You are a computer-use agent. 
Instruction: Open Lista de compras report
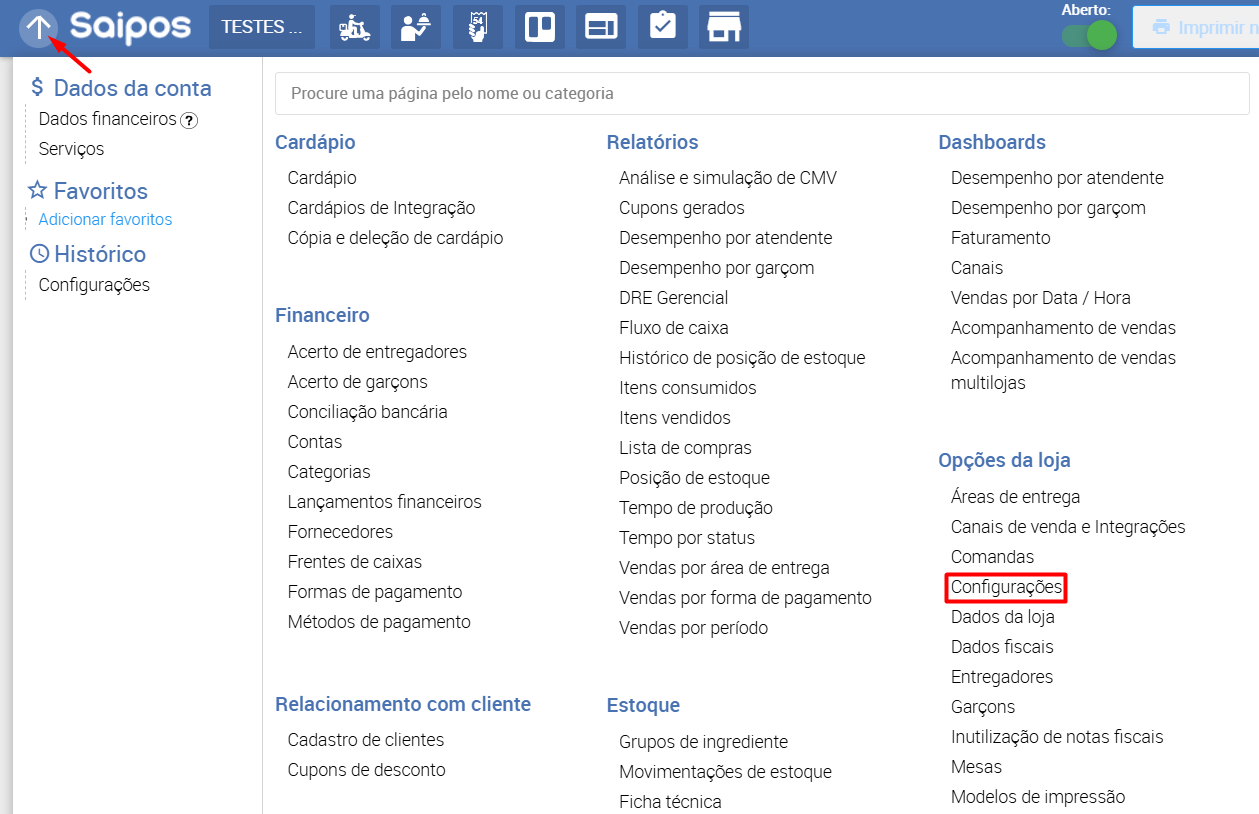point(685,448)
